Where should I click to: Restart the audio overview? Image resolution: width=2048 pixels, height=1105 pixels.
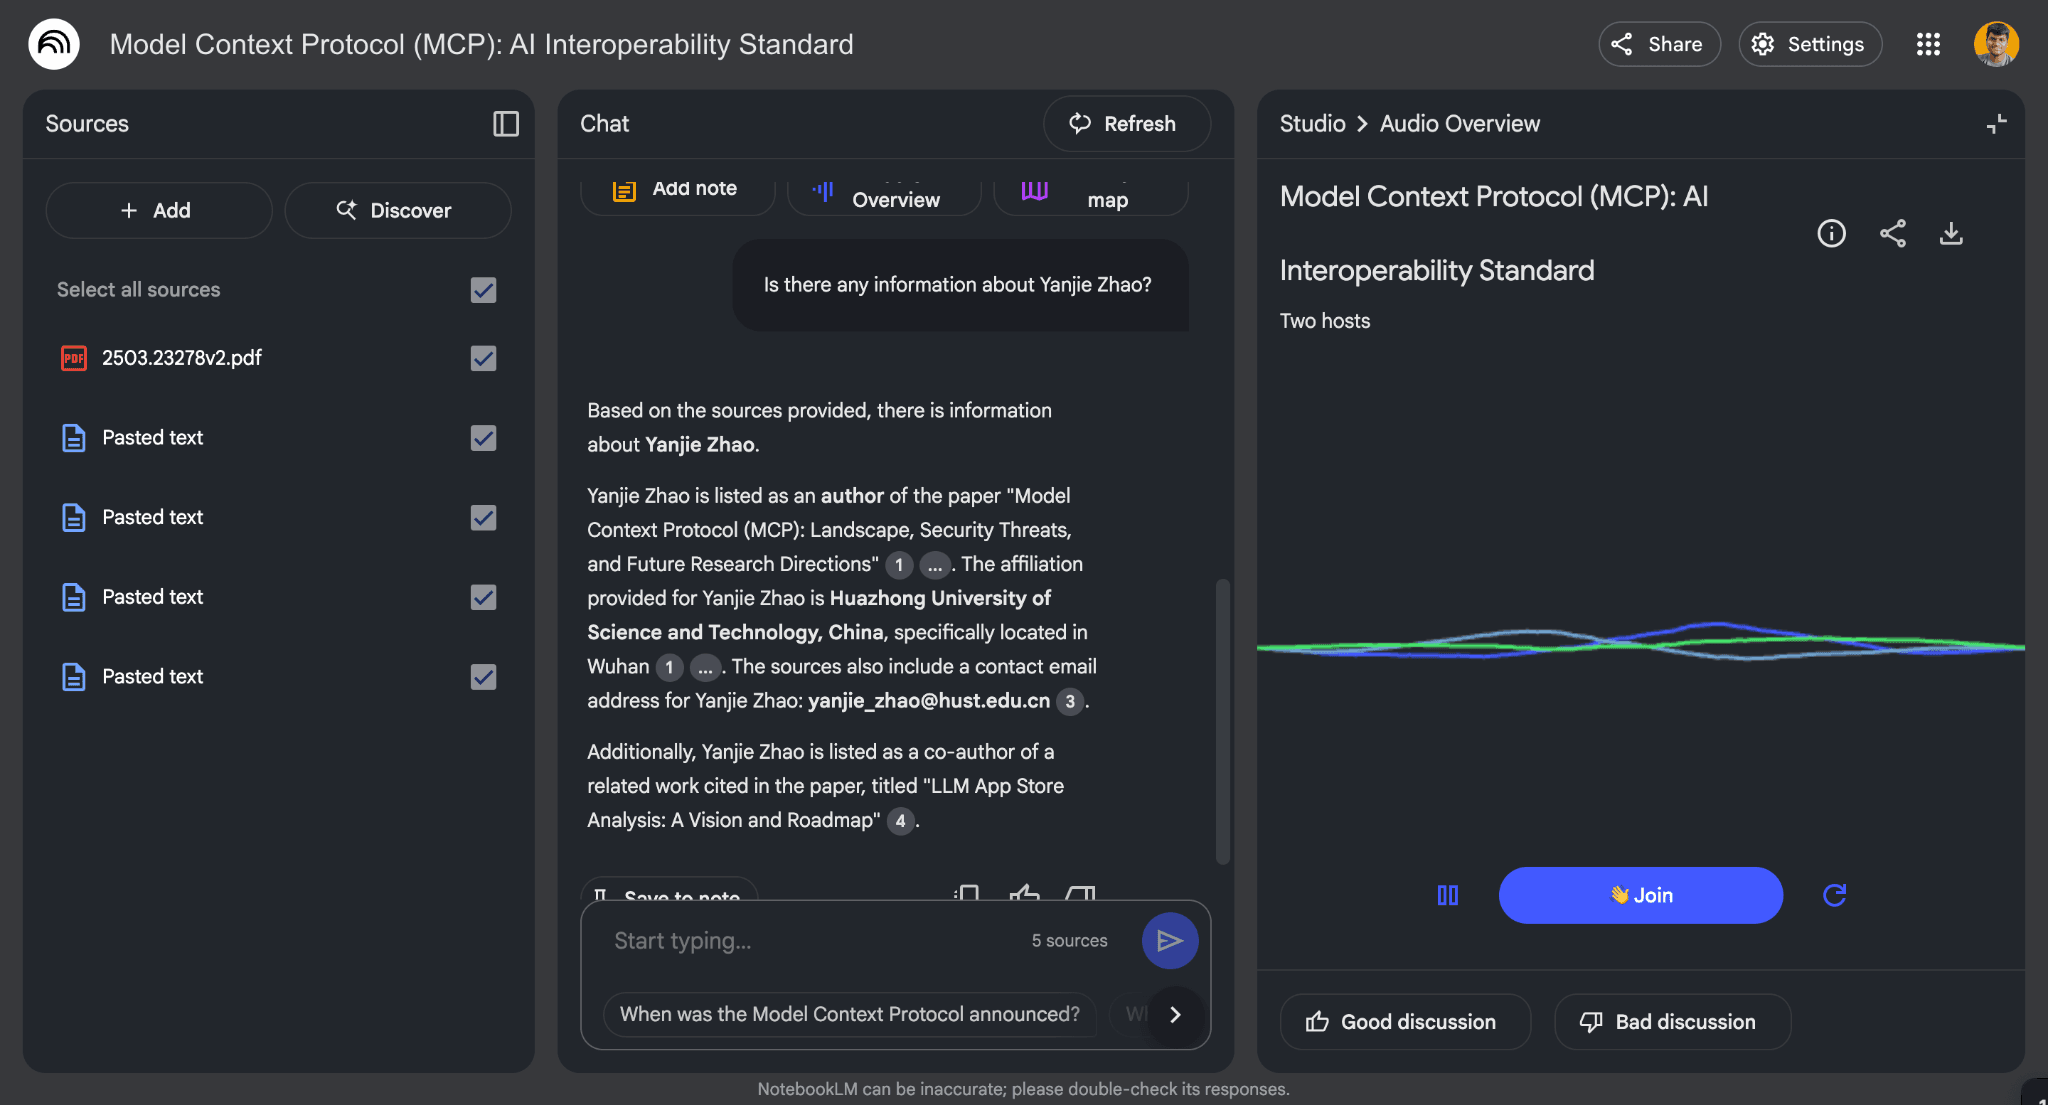pos(1834,895)
